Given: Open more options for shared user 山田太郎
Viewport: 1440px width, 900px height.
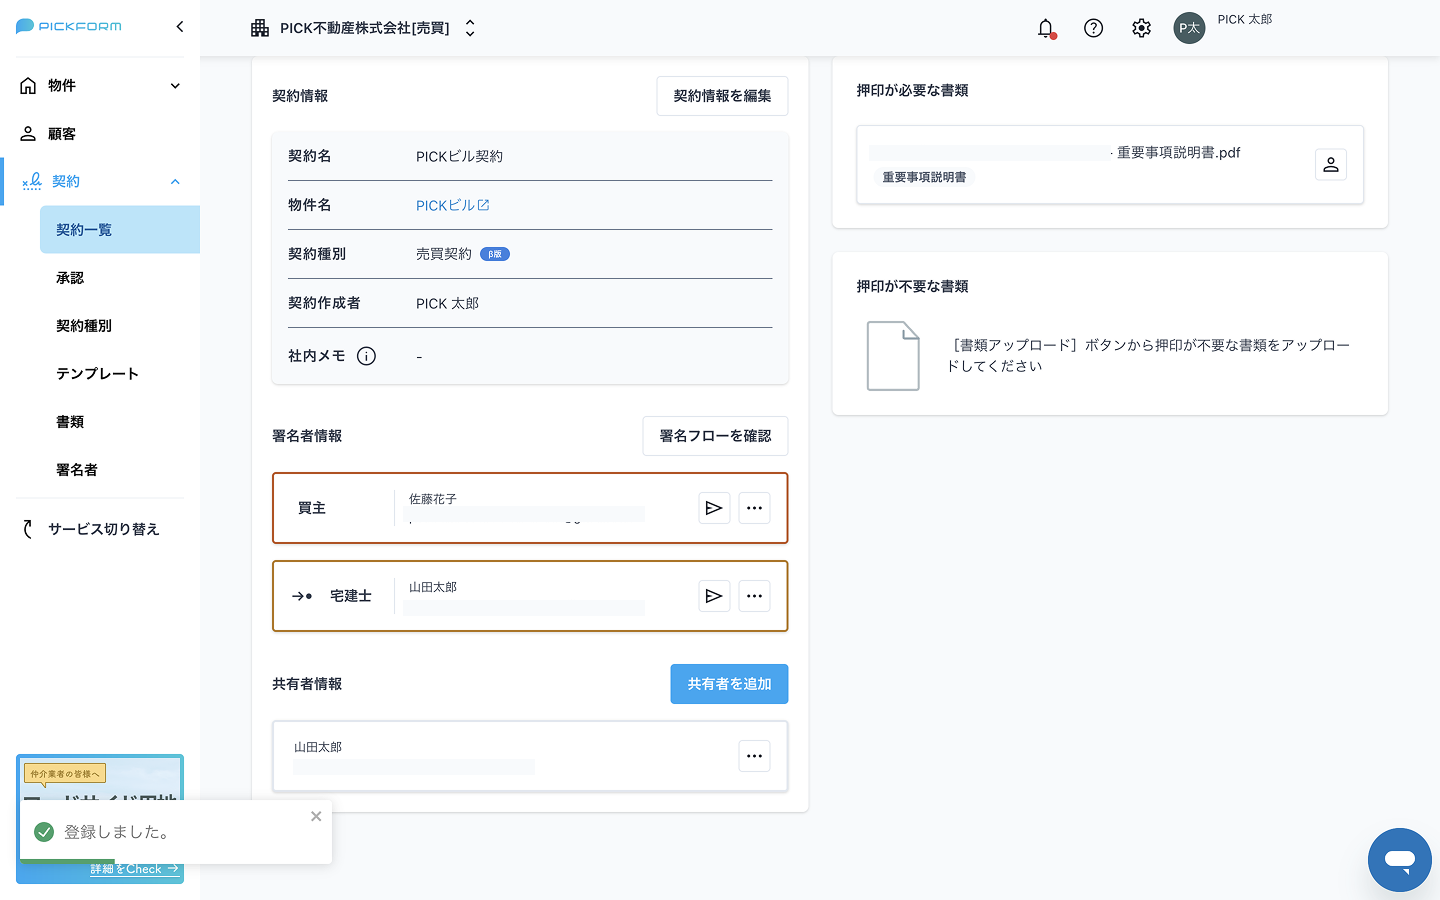Looking at the screenshot, I should 754,756.
